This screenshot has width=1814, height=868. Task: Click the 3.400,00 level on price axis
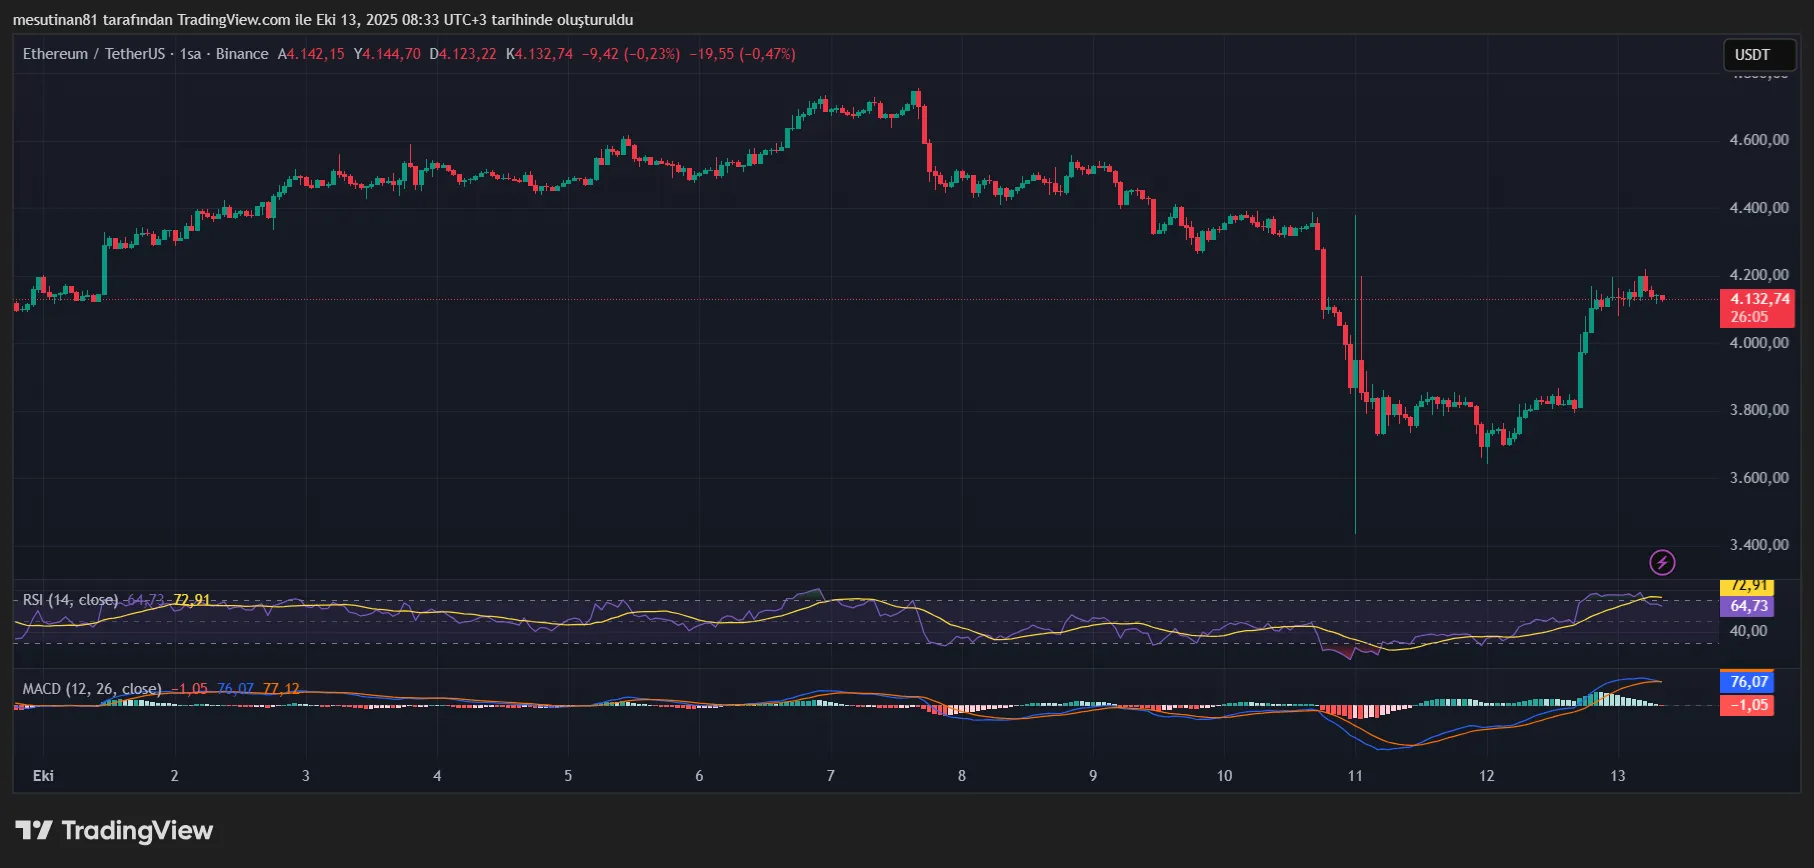pos(1758,545)
